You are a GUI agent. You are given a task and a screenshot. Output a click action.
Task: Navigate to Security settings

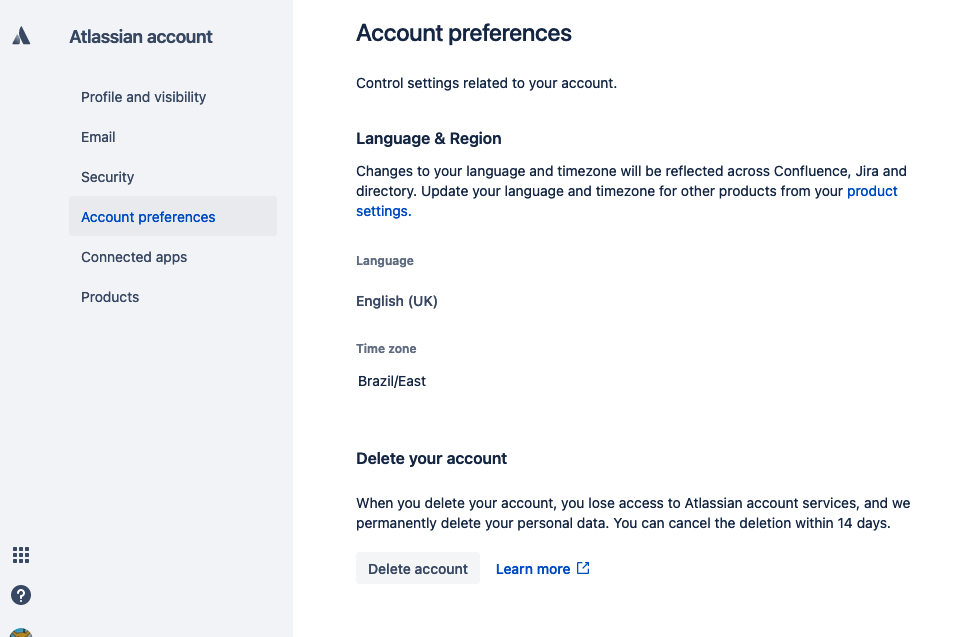click(107, 177)
